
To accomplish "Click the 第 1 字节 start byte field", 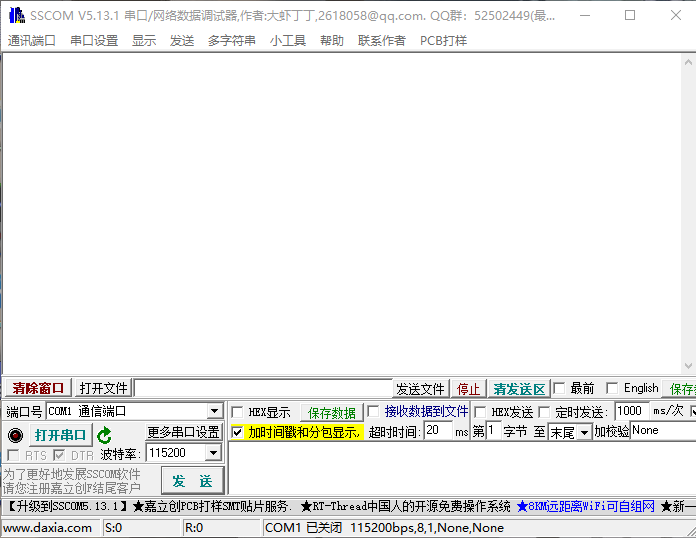I will pos(494,431).
